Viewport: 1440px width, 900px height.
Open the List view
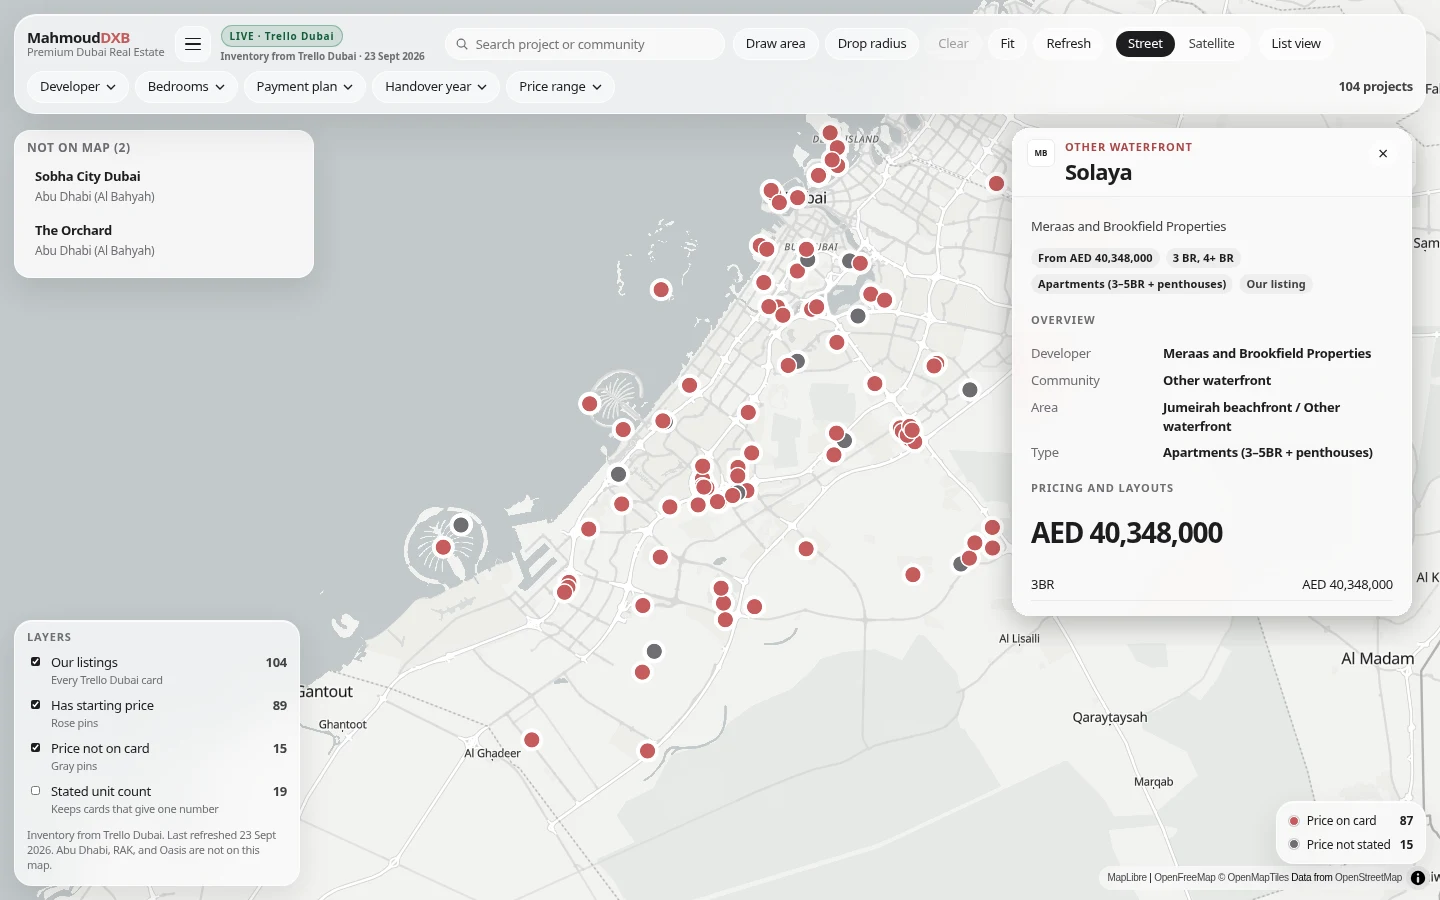[x=1296, y=44]
